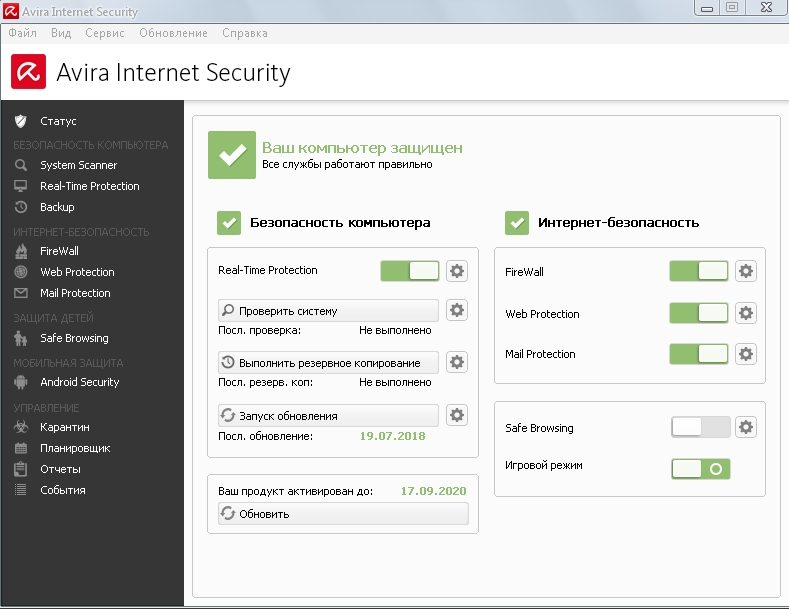Open События in the sidebar
The width and height of the screenshot is (789, 609).
(63, 490)
